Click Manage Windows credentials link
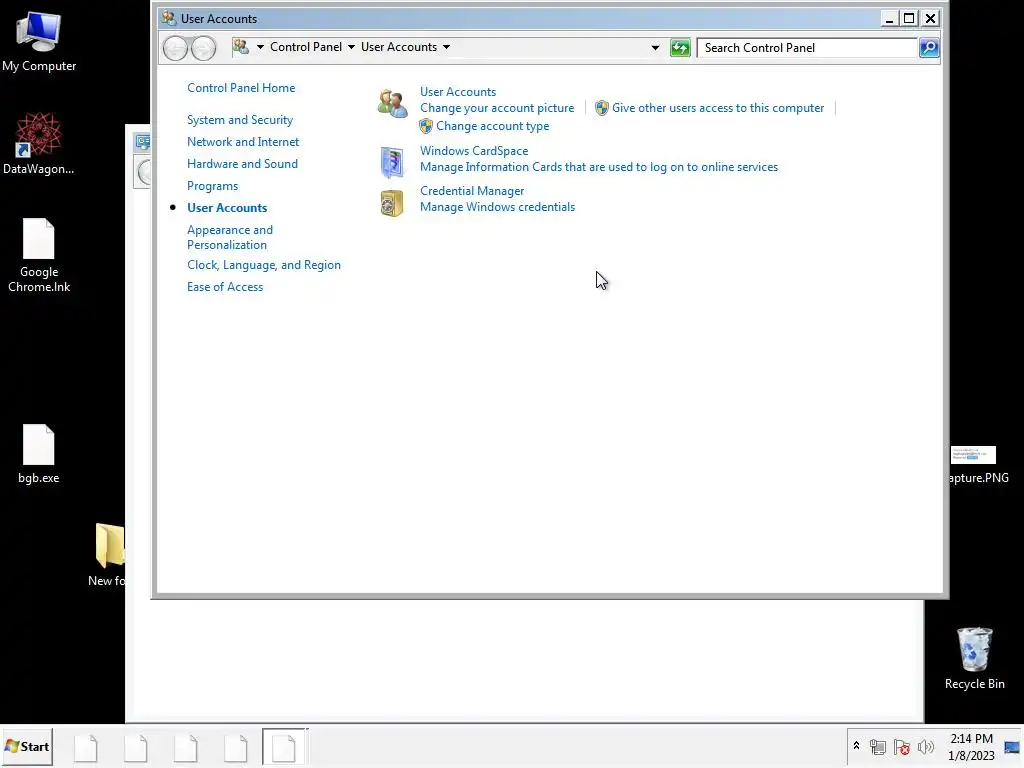Screen dimensions: 1024x768 pyautogui.click(x=498, y=207)
